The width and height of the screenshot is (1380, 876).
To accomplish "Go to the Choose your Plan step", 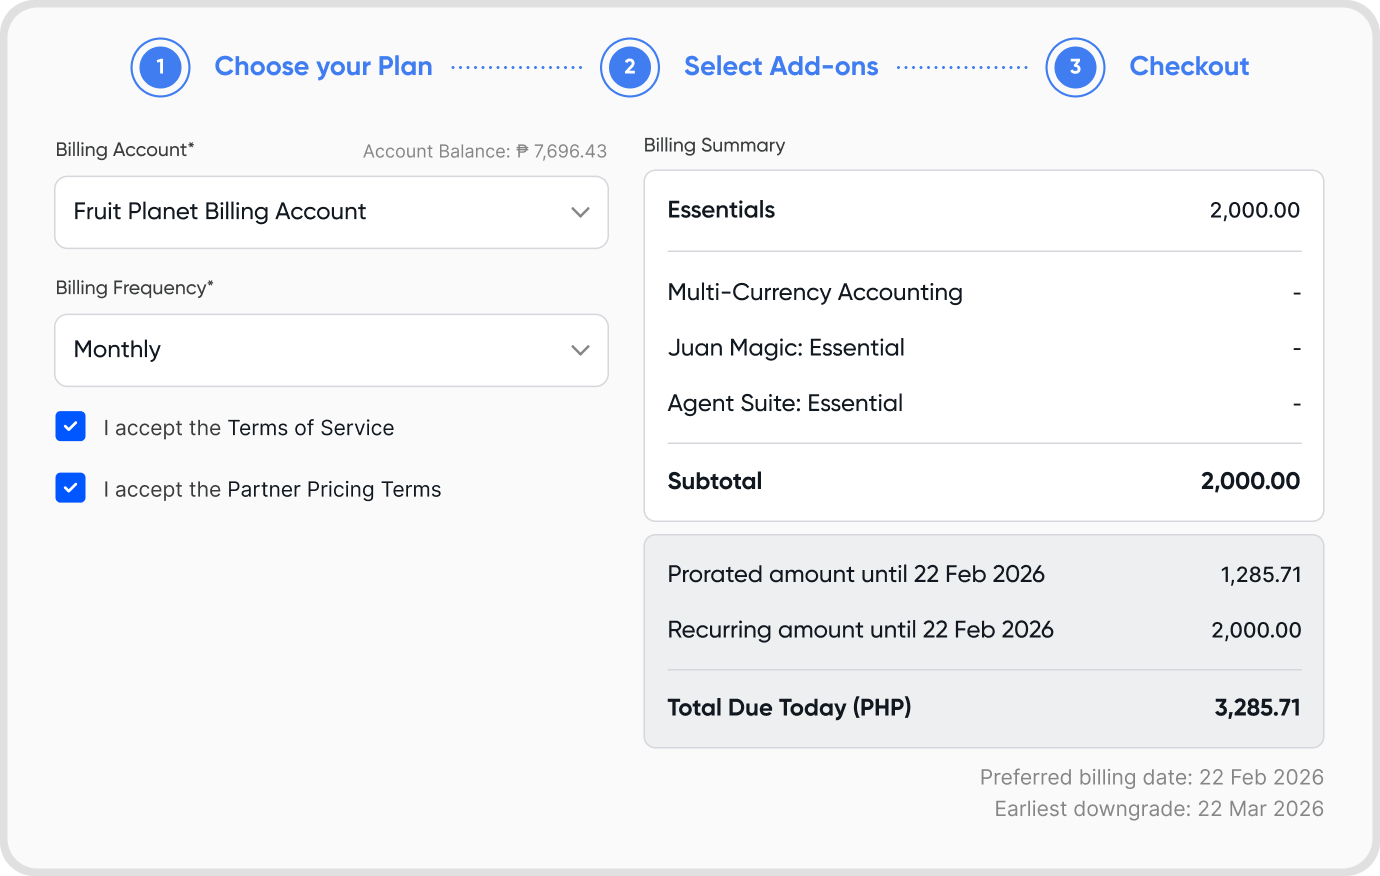I will coord(323,67).
